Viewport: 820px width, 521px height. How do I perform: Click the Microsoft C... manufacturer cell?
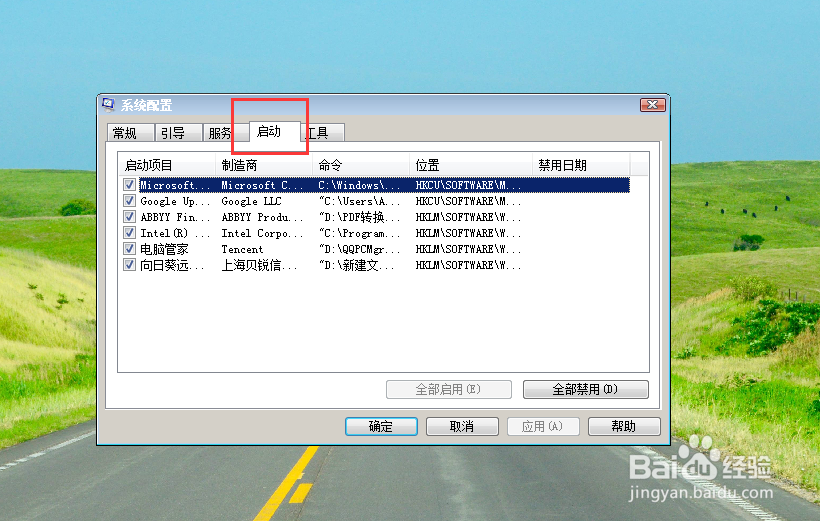(x=262, y=185)
